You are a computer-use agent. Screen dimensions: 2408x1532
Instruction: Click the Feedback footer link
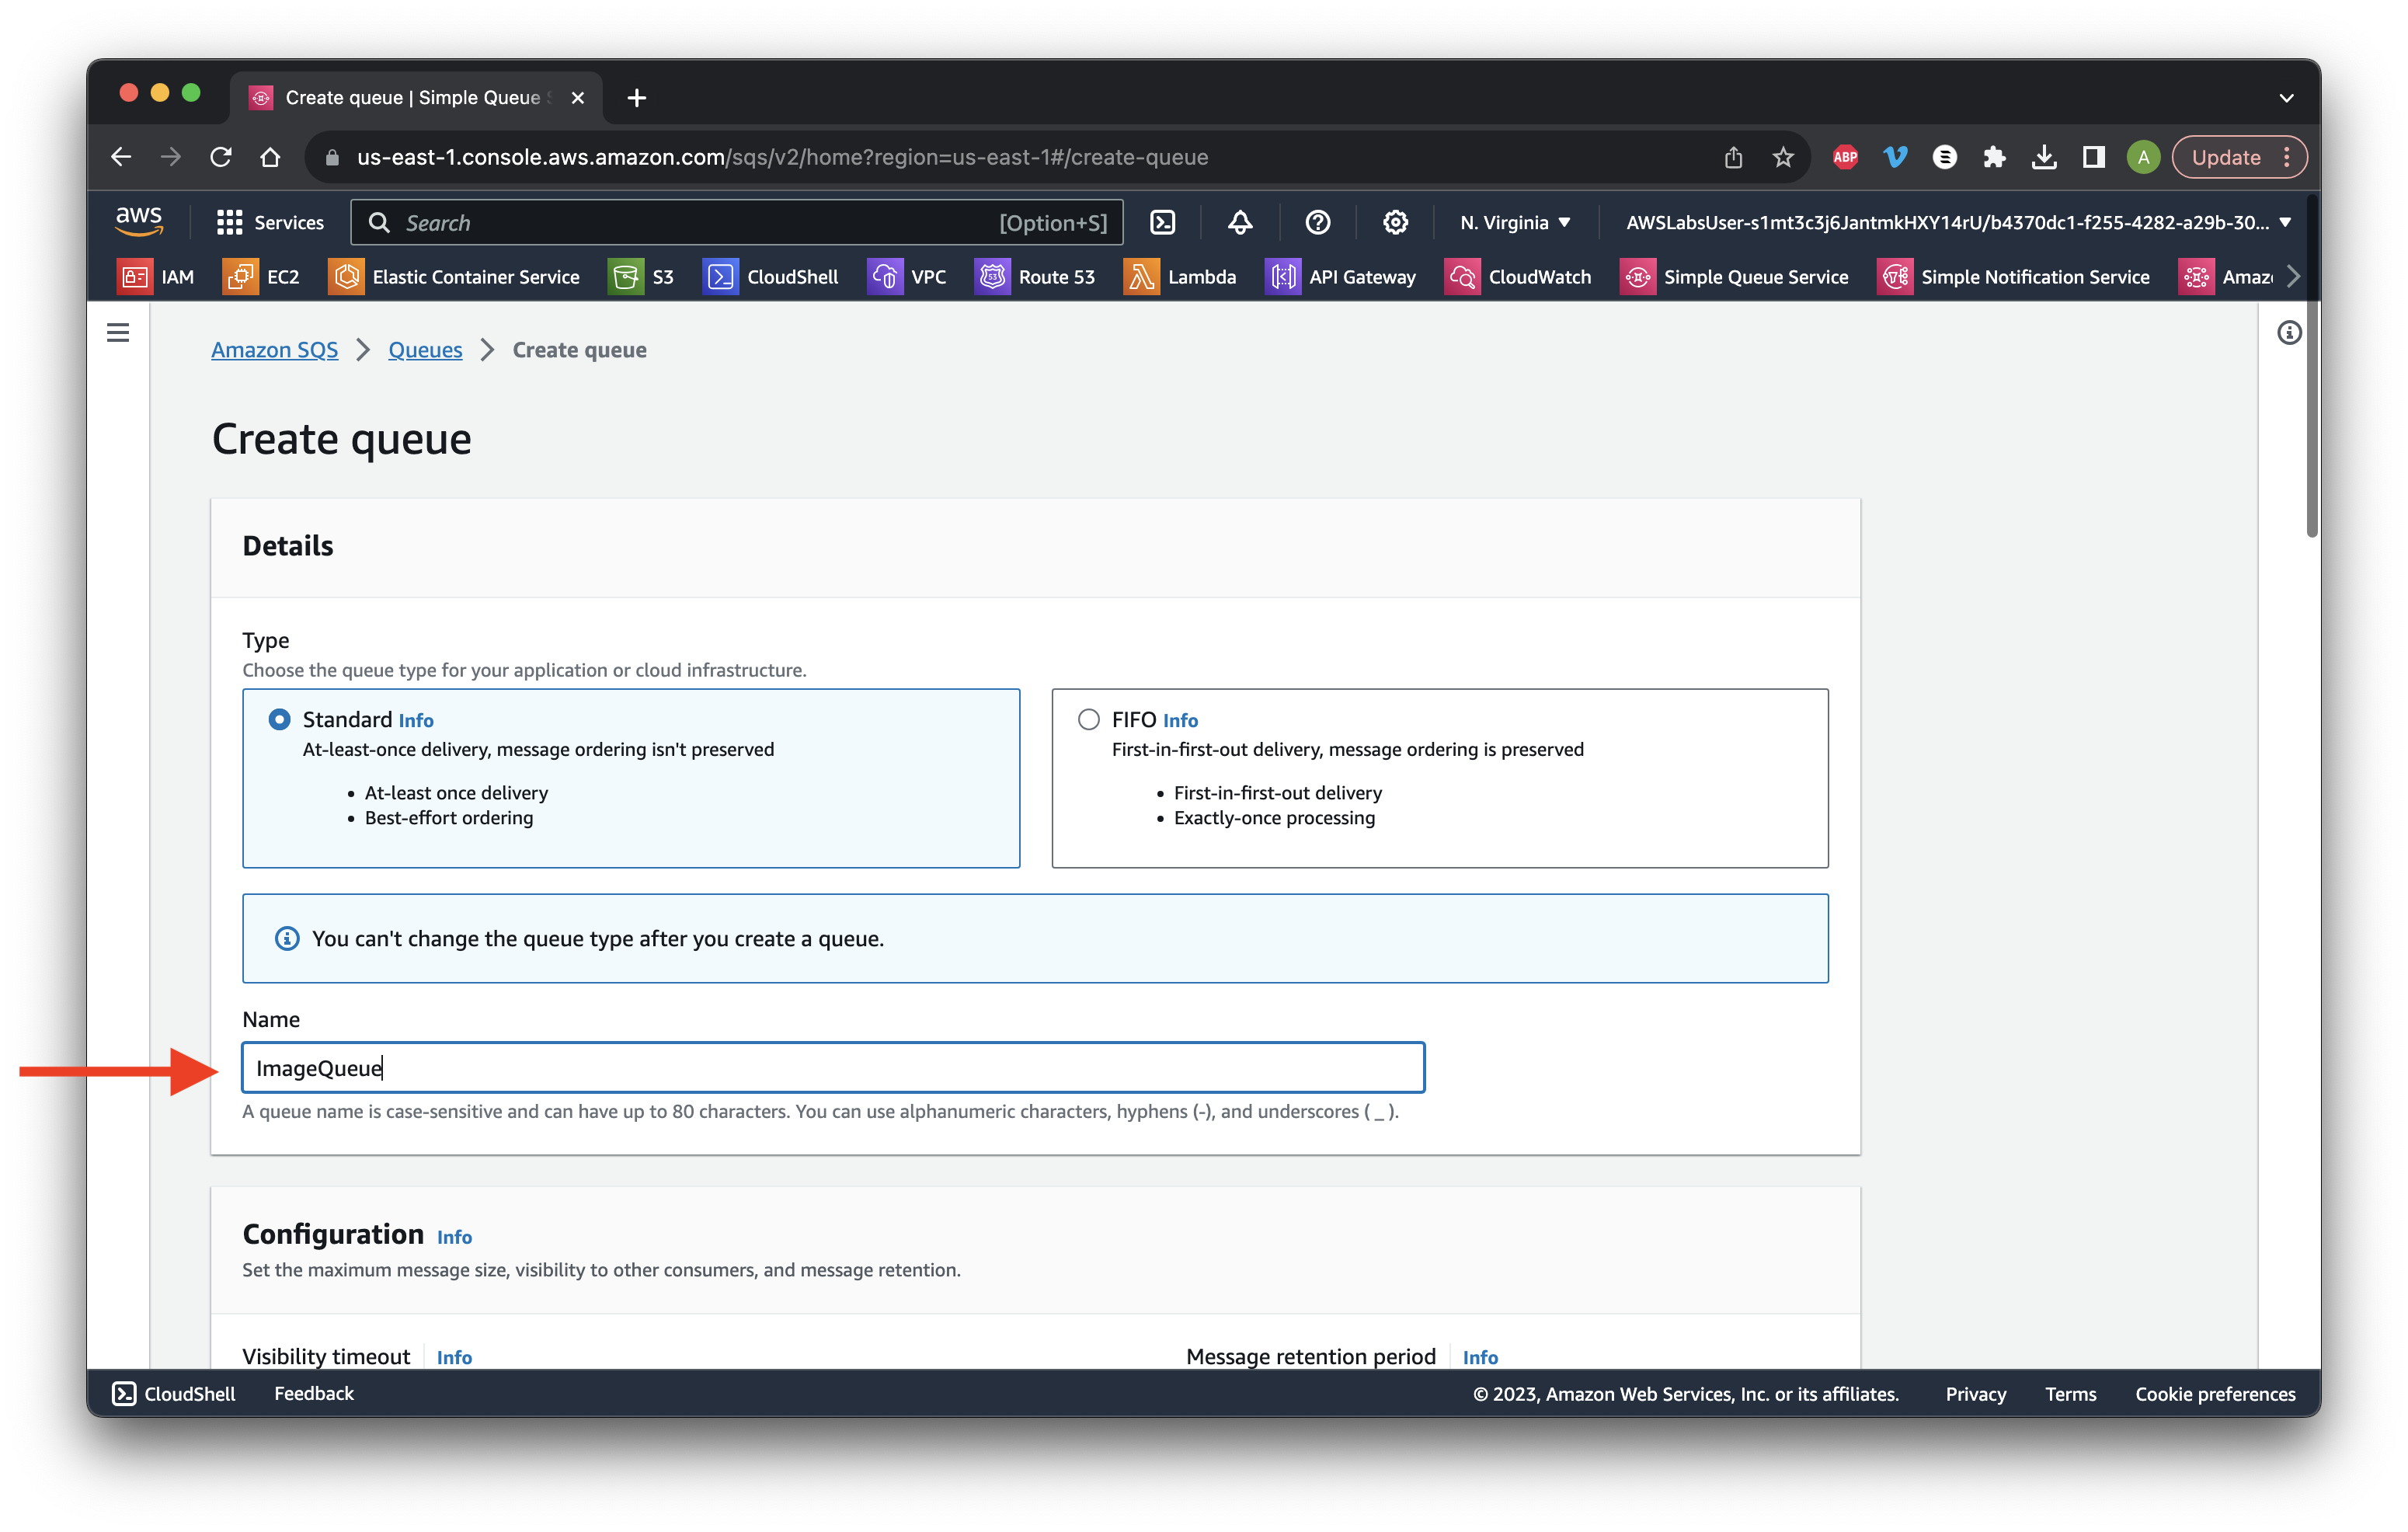(314, 1394)
